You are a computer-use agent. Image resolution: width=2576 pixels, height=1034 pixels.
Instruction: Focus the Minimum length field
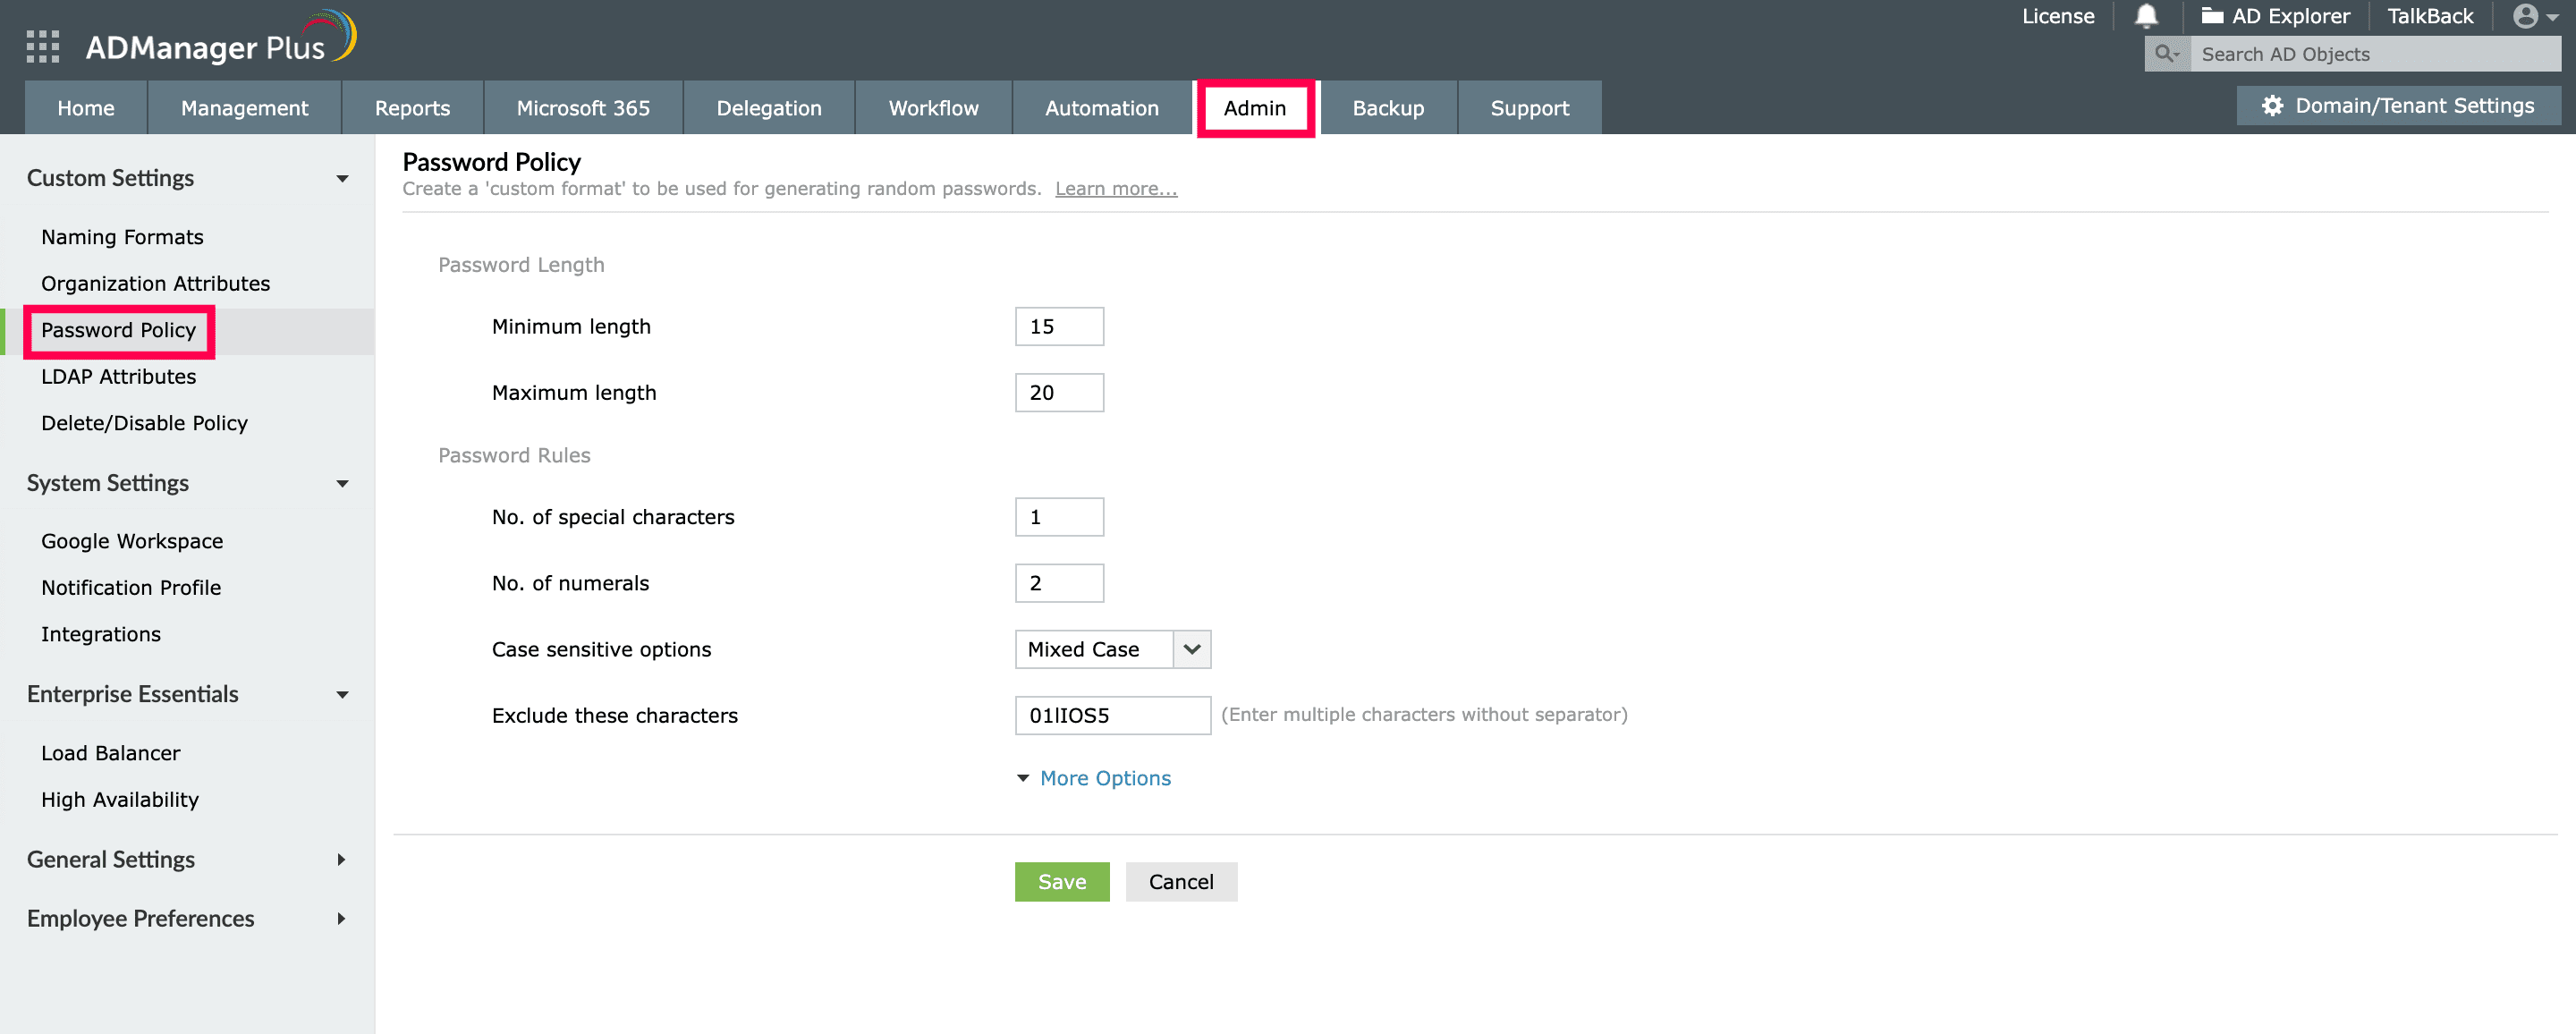point(1058,327)
